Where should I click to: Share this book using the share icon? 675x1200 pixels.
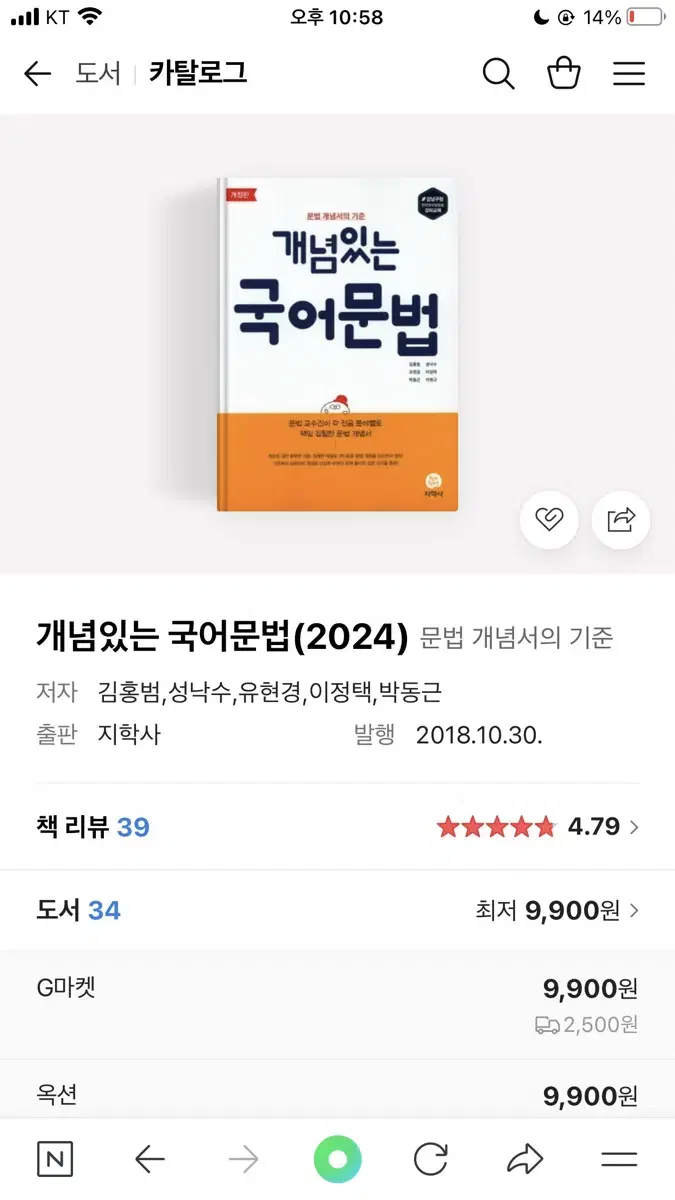pyautogui.click(x=621, y=519)
